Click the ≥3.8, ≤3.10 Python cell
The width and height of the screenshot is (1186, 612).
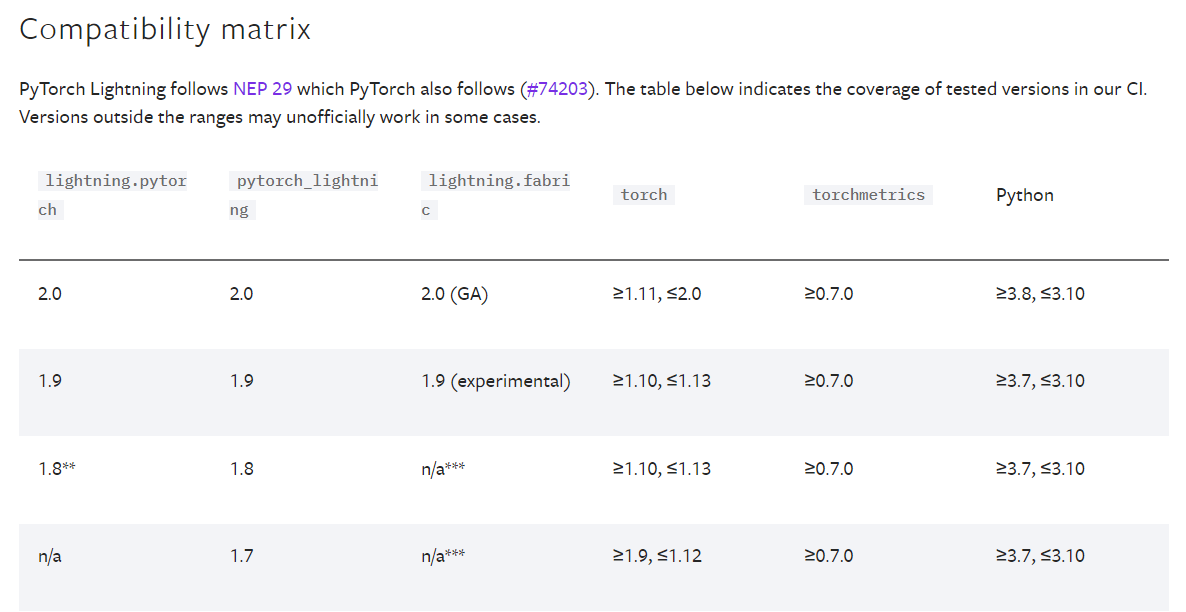click(x=1040, y=293)
